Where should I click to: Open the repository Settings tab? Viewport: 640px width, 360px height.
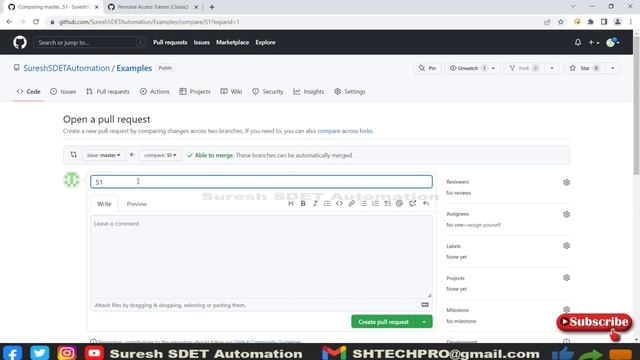[x=350, y=92]
